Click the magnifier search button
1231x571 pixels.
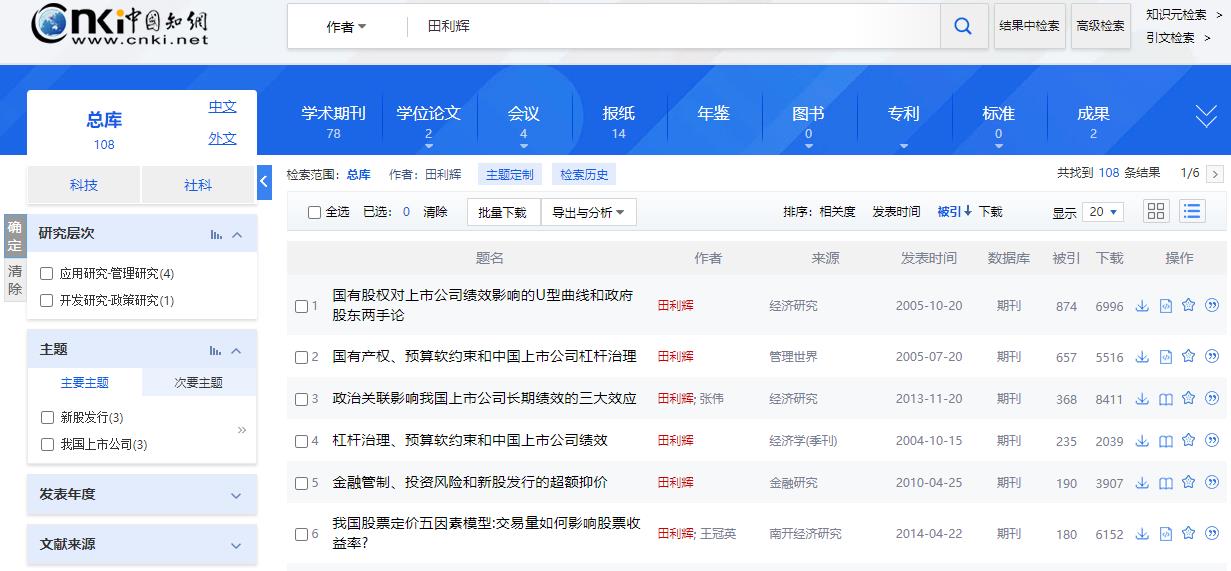click(x=963, y=27)
